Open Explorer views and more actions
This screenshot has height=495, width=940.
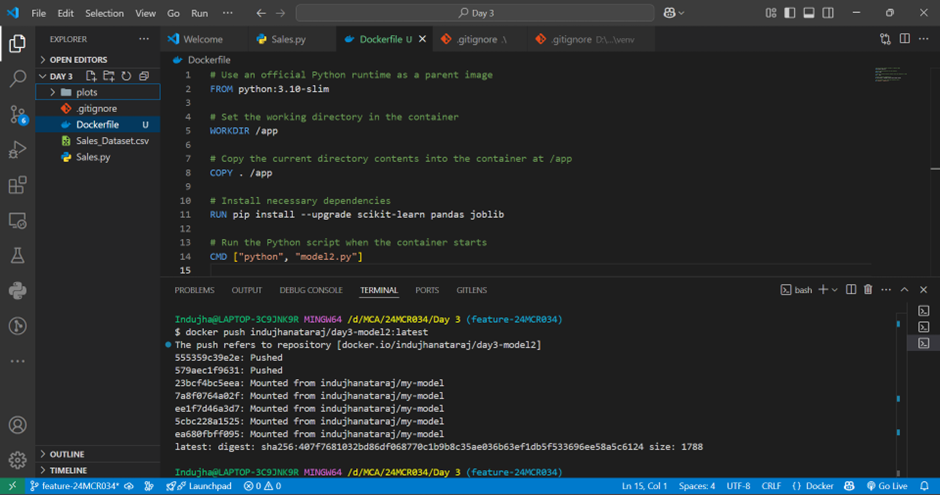pyautogui.click(x=144, y=39)
